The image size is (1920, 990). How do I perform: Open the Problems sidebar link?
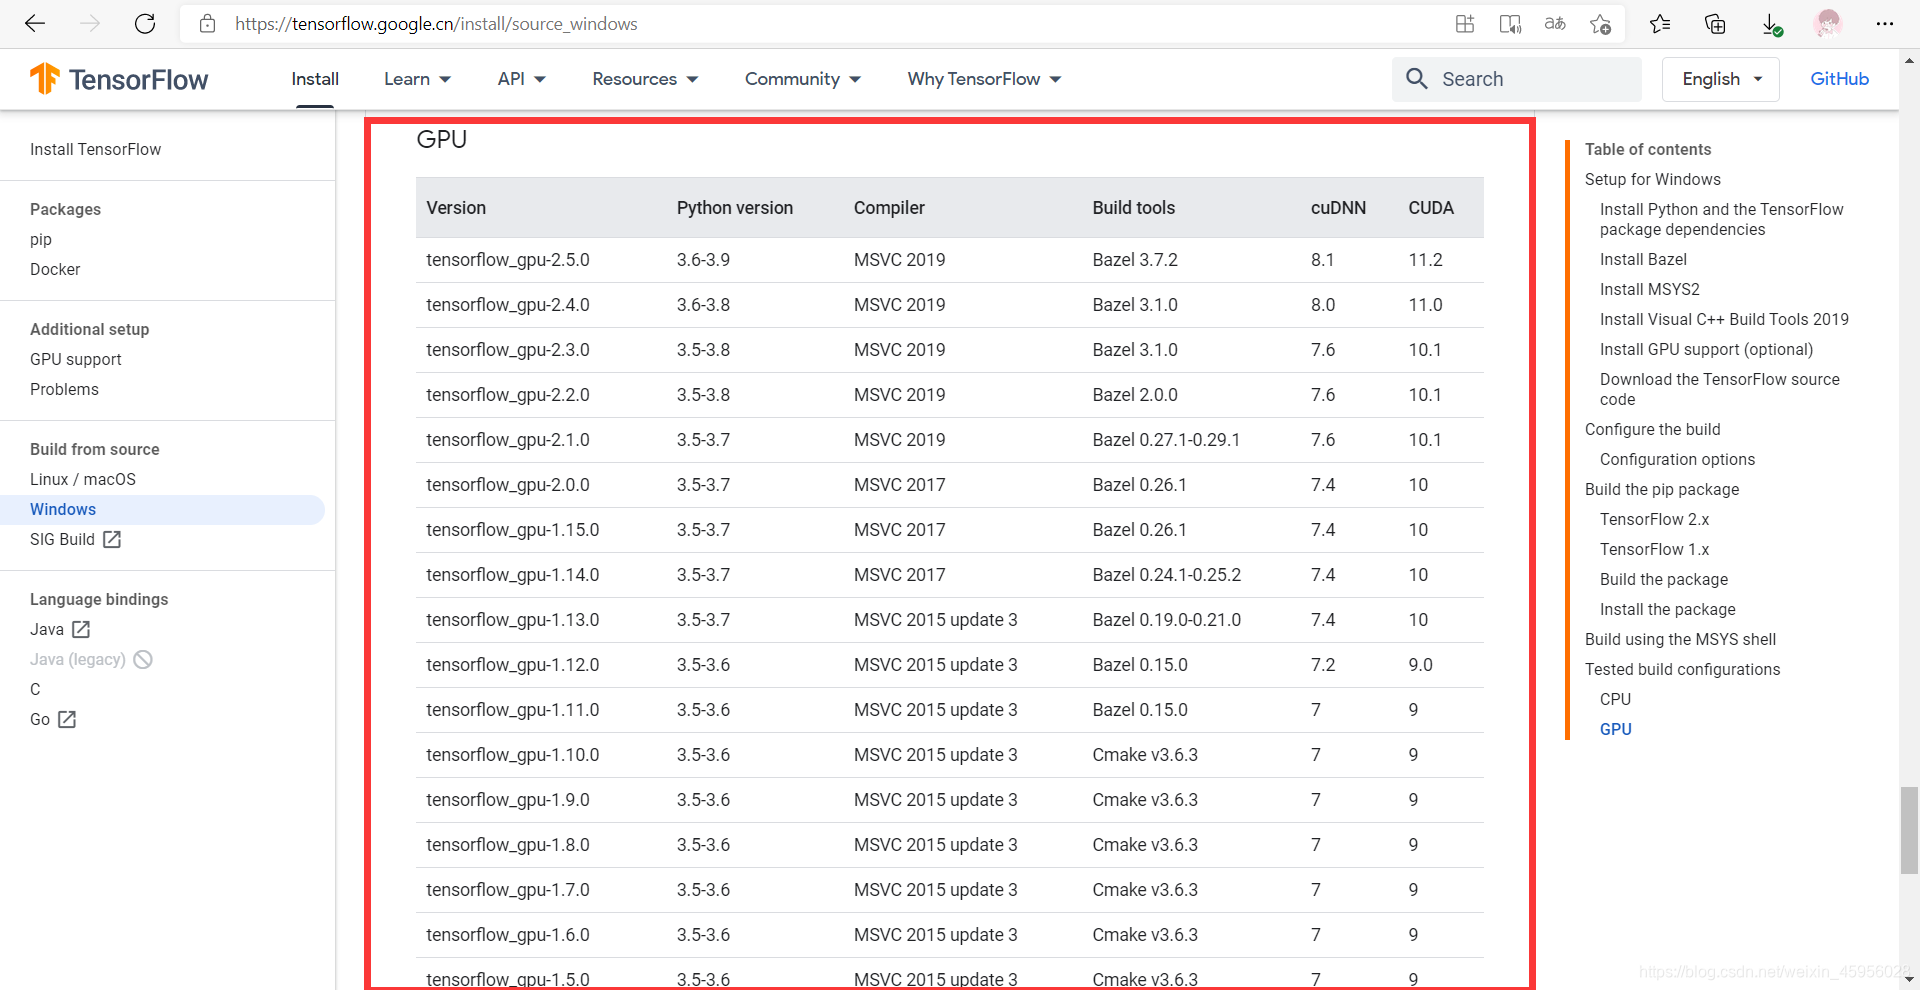(64, 389)
